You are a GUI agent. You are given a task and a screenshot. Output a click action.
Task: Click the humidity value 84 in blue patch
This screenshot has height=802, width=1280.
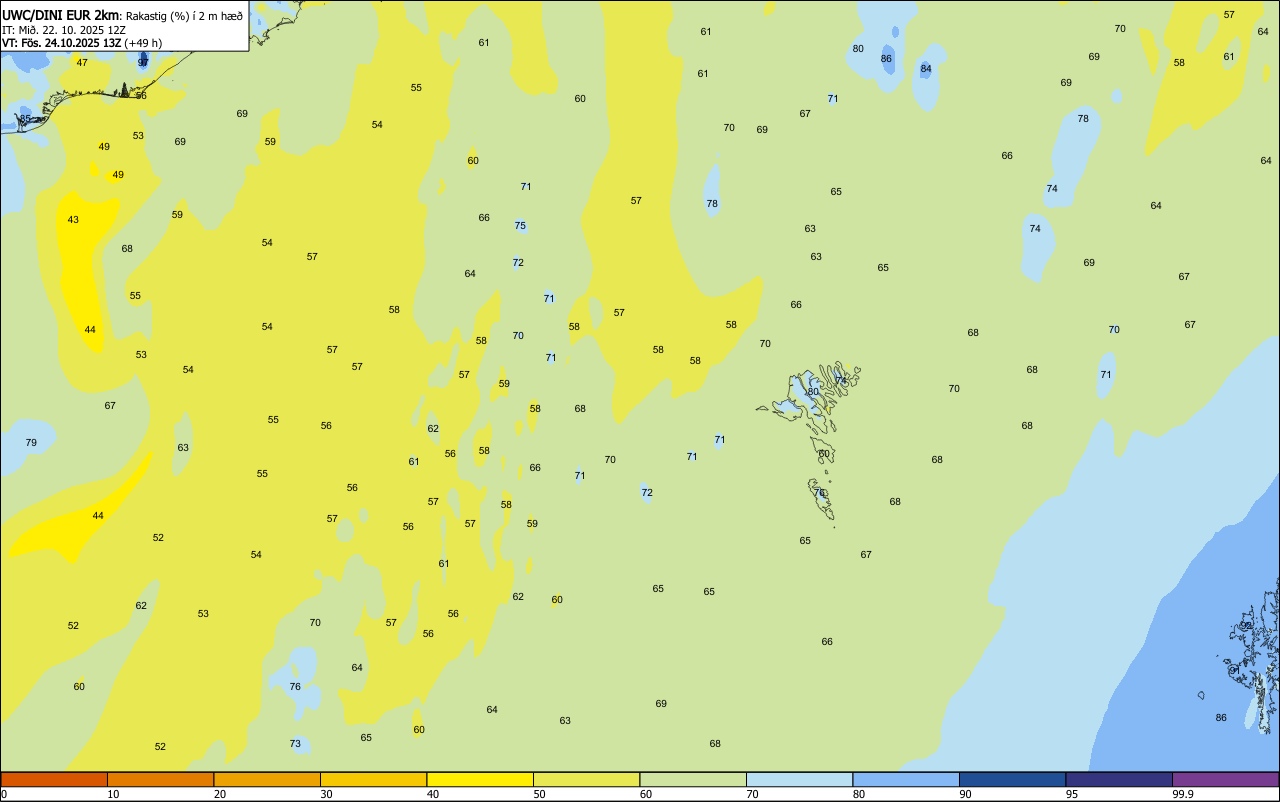[x=926, y=69]
